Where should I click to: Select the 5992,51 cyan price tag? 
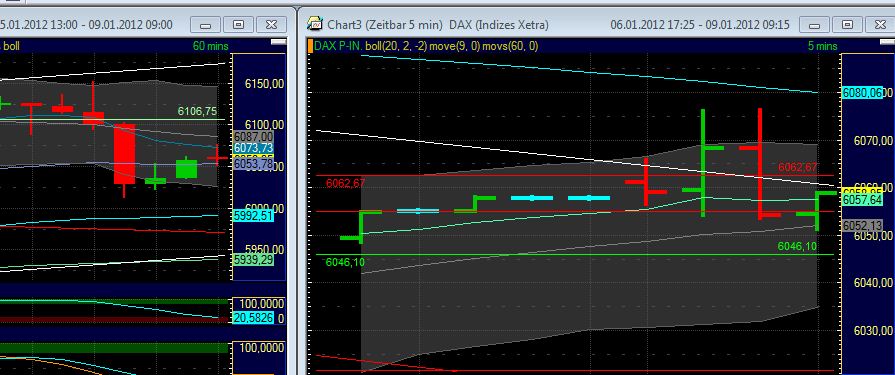tap(254, 216)
